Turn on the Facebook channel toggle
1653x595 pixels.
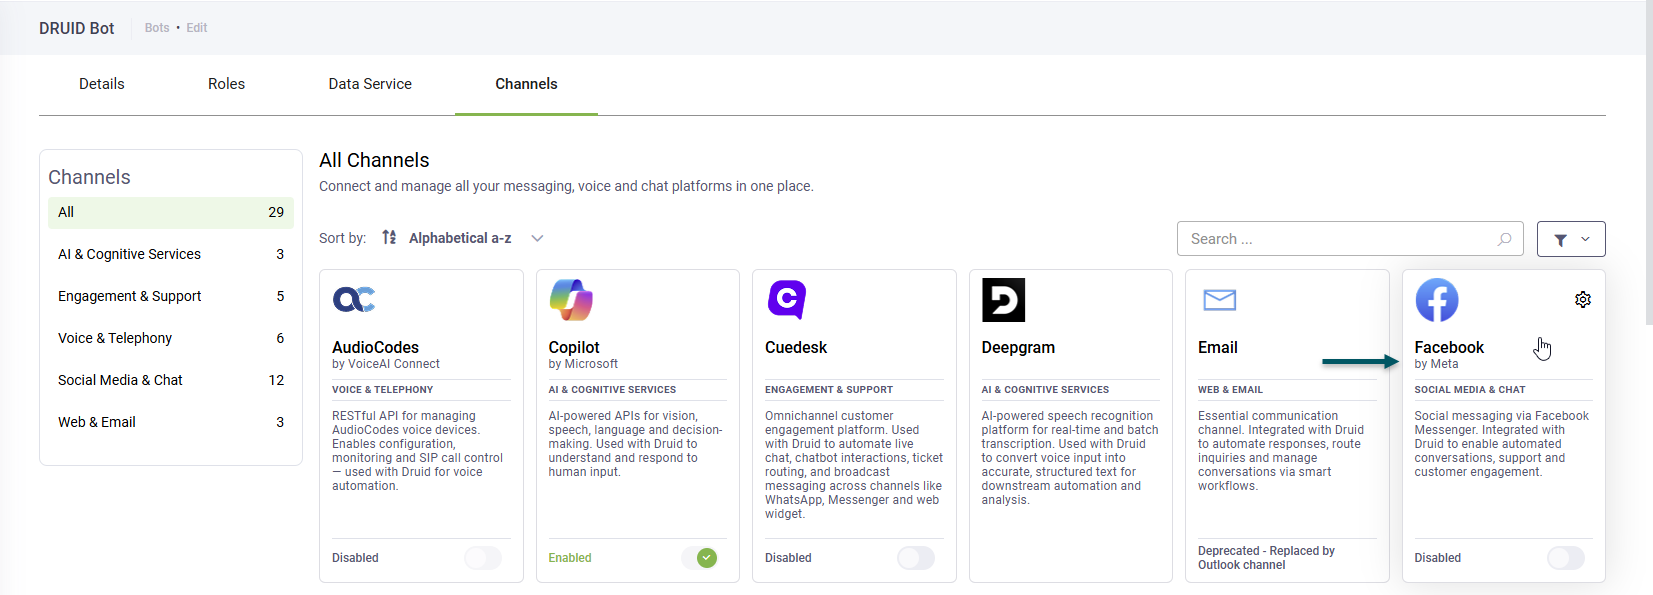coord(1565,558)
